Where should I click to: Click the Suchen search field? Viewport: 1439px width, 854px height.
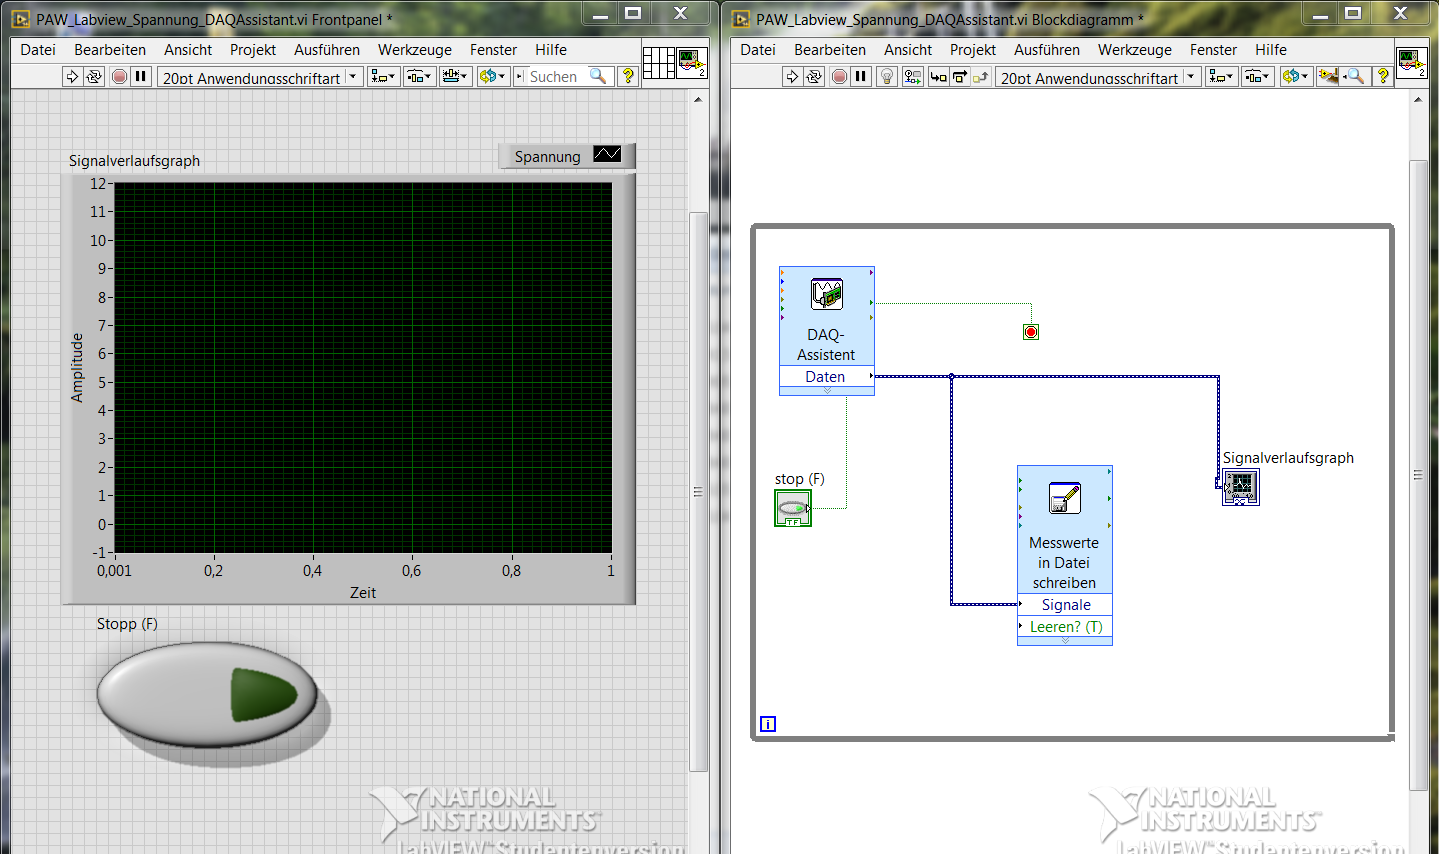pyautogui.click(x=553, y=76)
